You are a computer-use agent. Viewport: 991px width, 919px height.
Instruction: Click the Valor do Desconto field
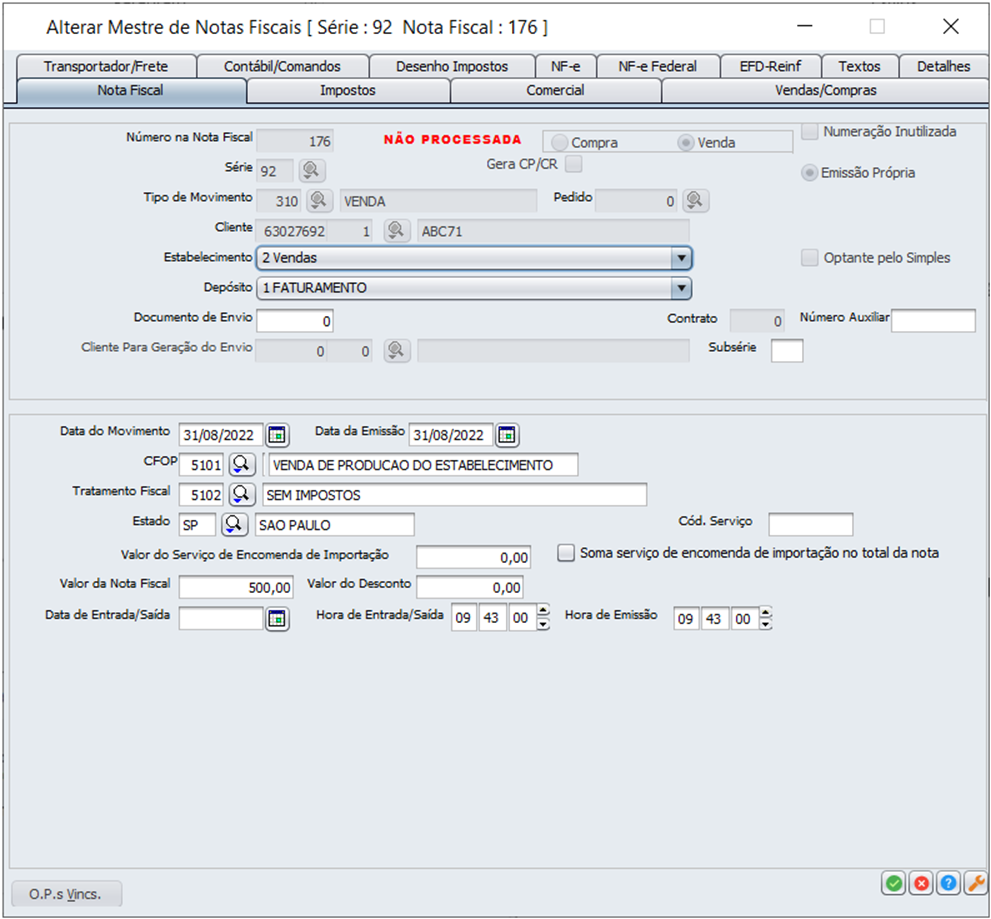(470, 587)
